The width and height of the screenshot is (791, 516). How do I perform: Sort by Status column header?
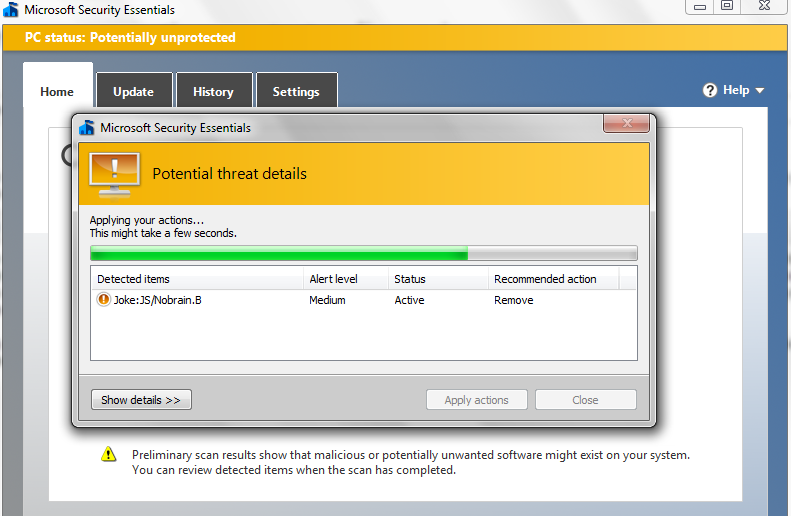pyautogui.click(x=438, y=279)
